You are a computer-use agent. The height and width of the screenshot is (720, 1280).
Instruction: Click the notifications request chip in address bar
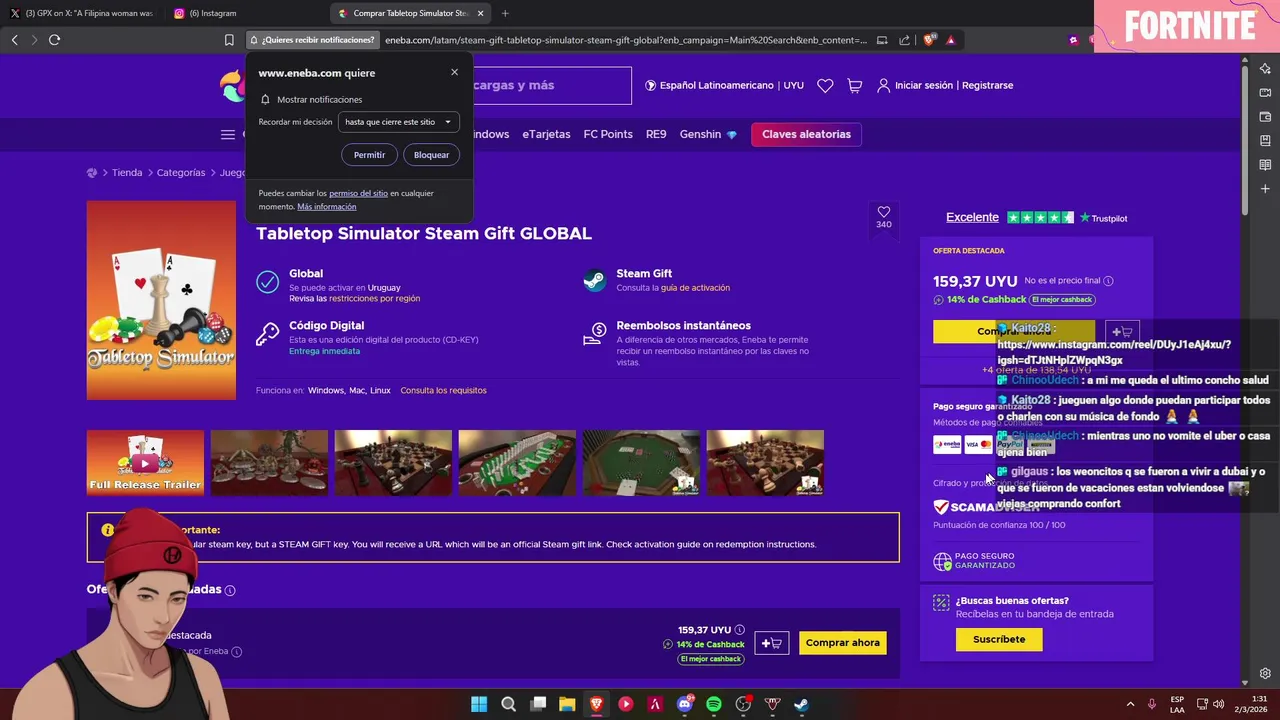coord(311,40)
